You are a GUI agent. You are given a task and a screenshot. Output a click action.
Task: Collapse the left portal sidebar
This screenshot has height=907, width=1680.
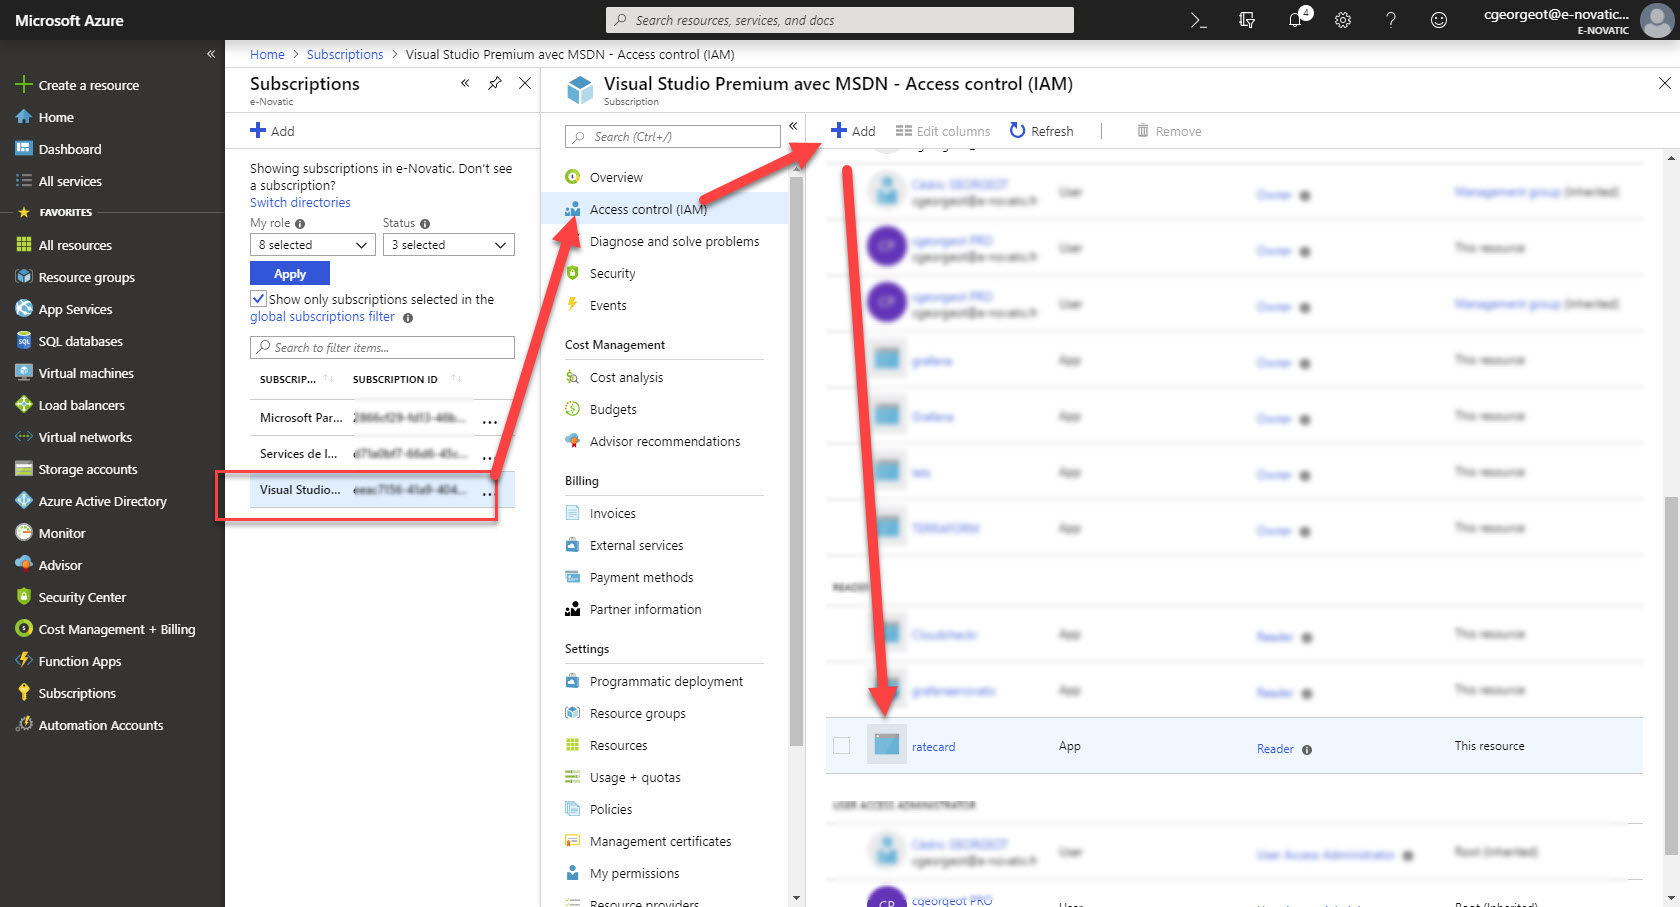pos(211,54)
